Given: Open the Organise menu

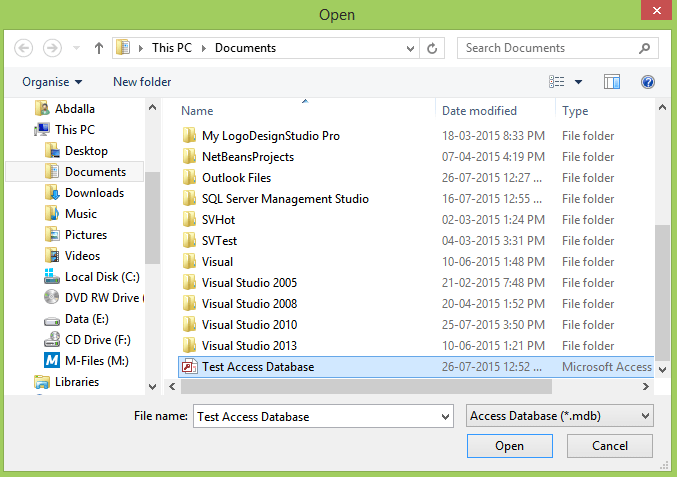Looking at the screenshot, I should pos(52,82).
